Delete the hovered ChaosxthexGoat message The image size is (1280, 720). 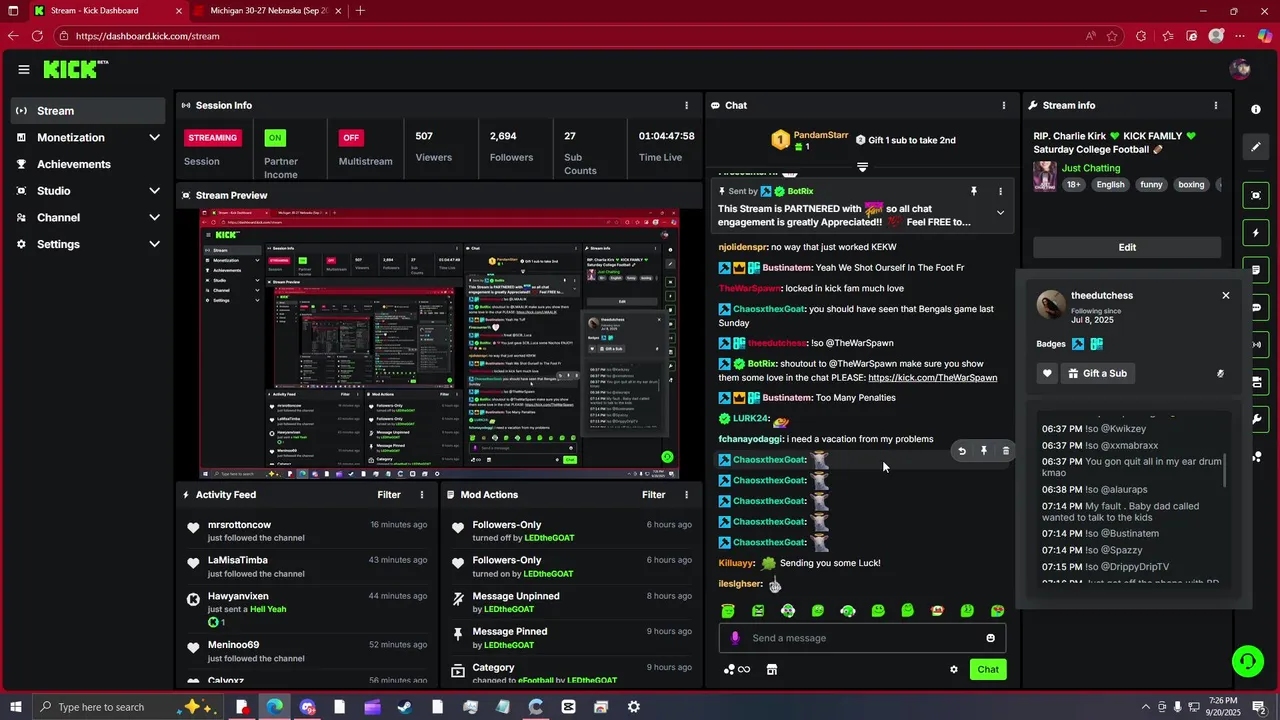(1006, 451)
